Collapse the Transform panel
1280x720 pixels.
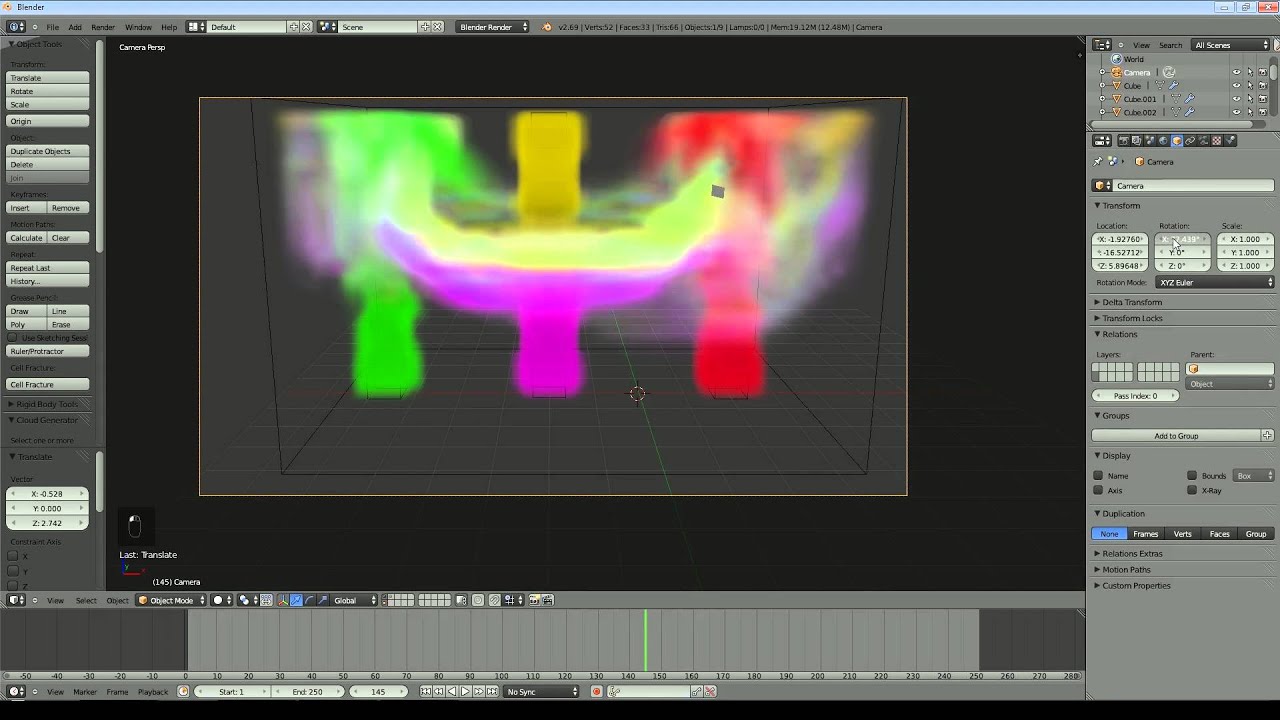[1120, 205]
